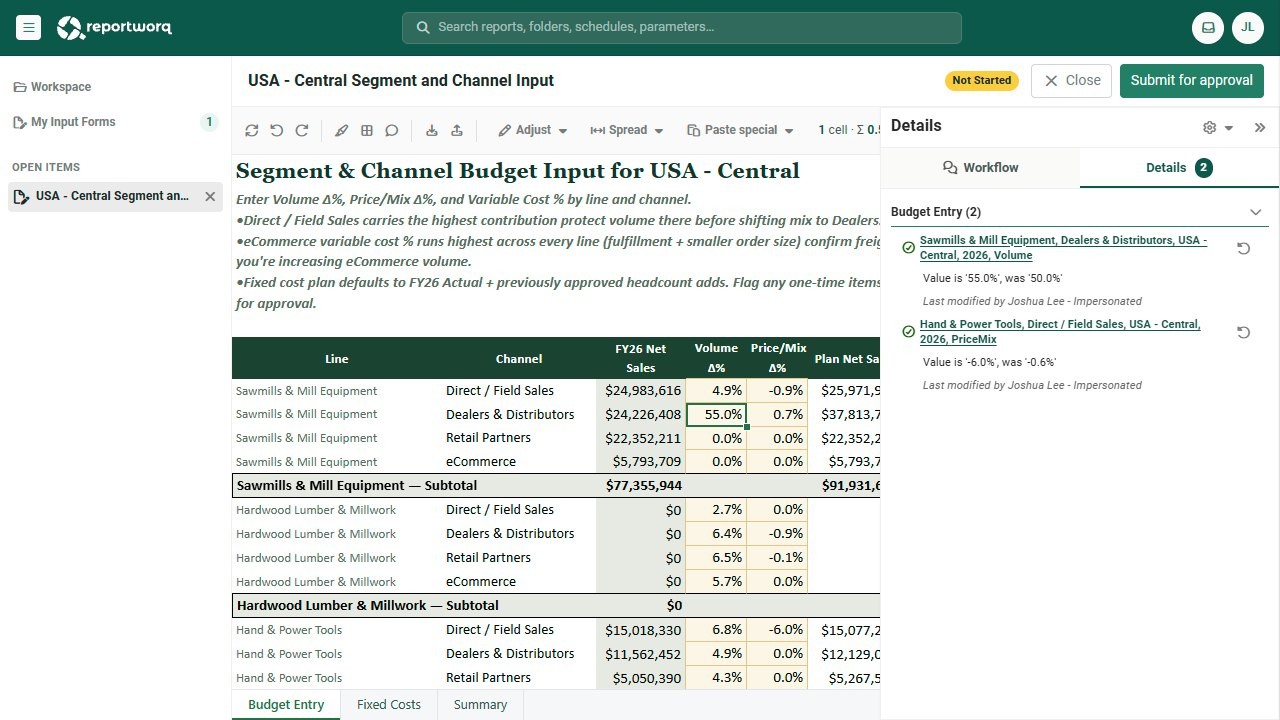Select the $77,355,944 subtotal cell
The width and height of the screenshot is (1280, 720).
pos(641,486)
